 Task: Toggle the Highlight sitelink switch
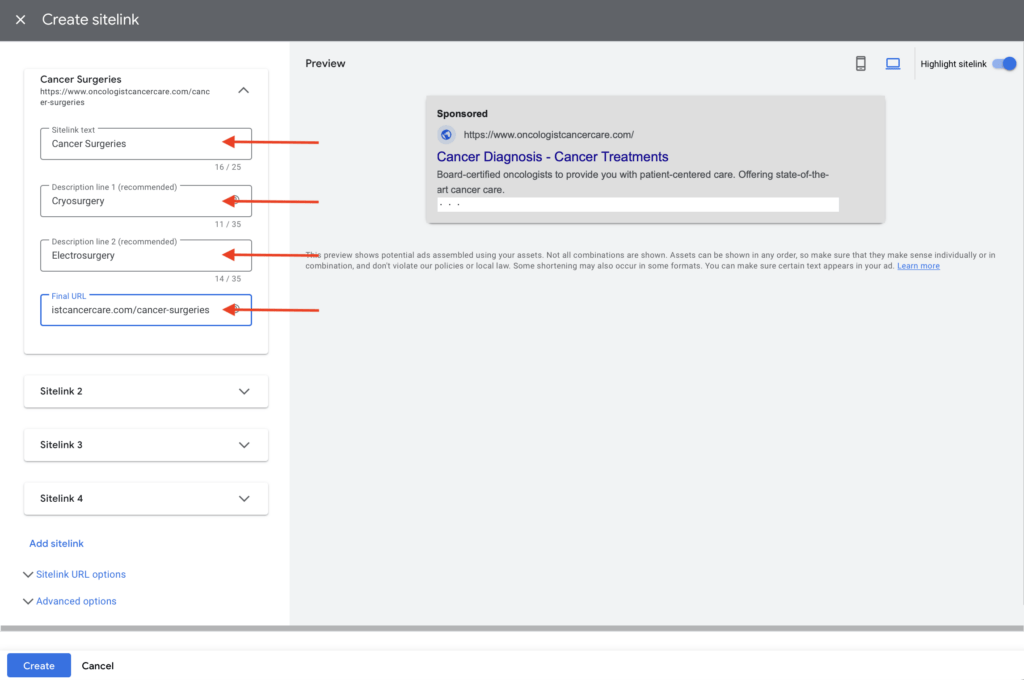(x=1003, y=64)
